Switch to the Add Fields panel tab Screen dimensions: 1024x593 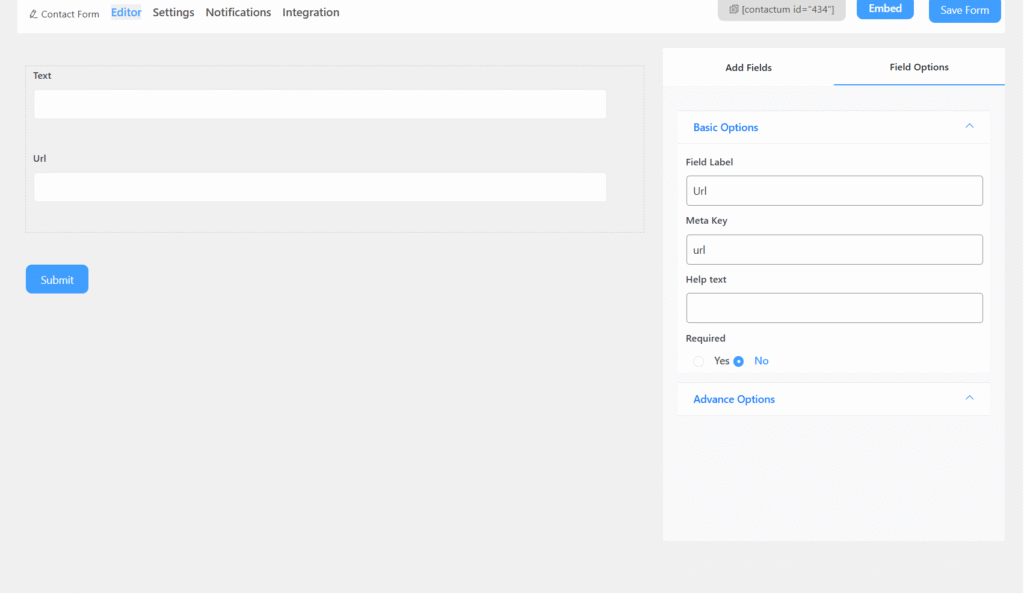point(748,68)
